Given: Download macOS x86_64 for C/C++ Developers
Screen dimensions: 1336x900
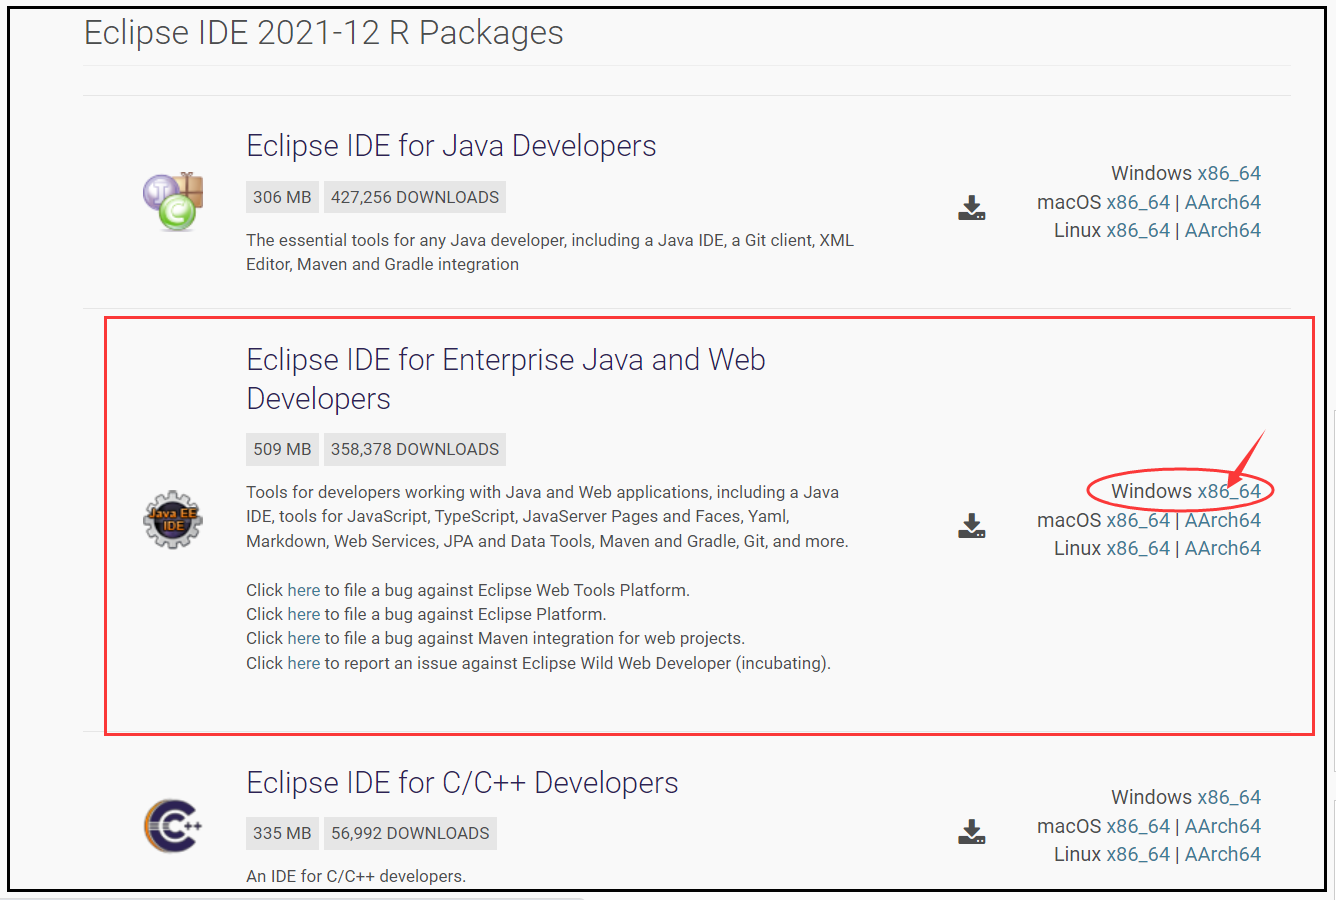Looking at the screenshot, I should (1138, 826).
